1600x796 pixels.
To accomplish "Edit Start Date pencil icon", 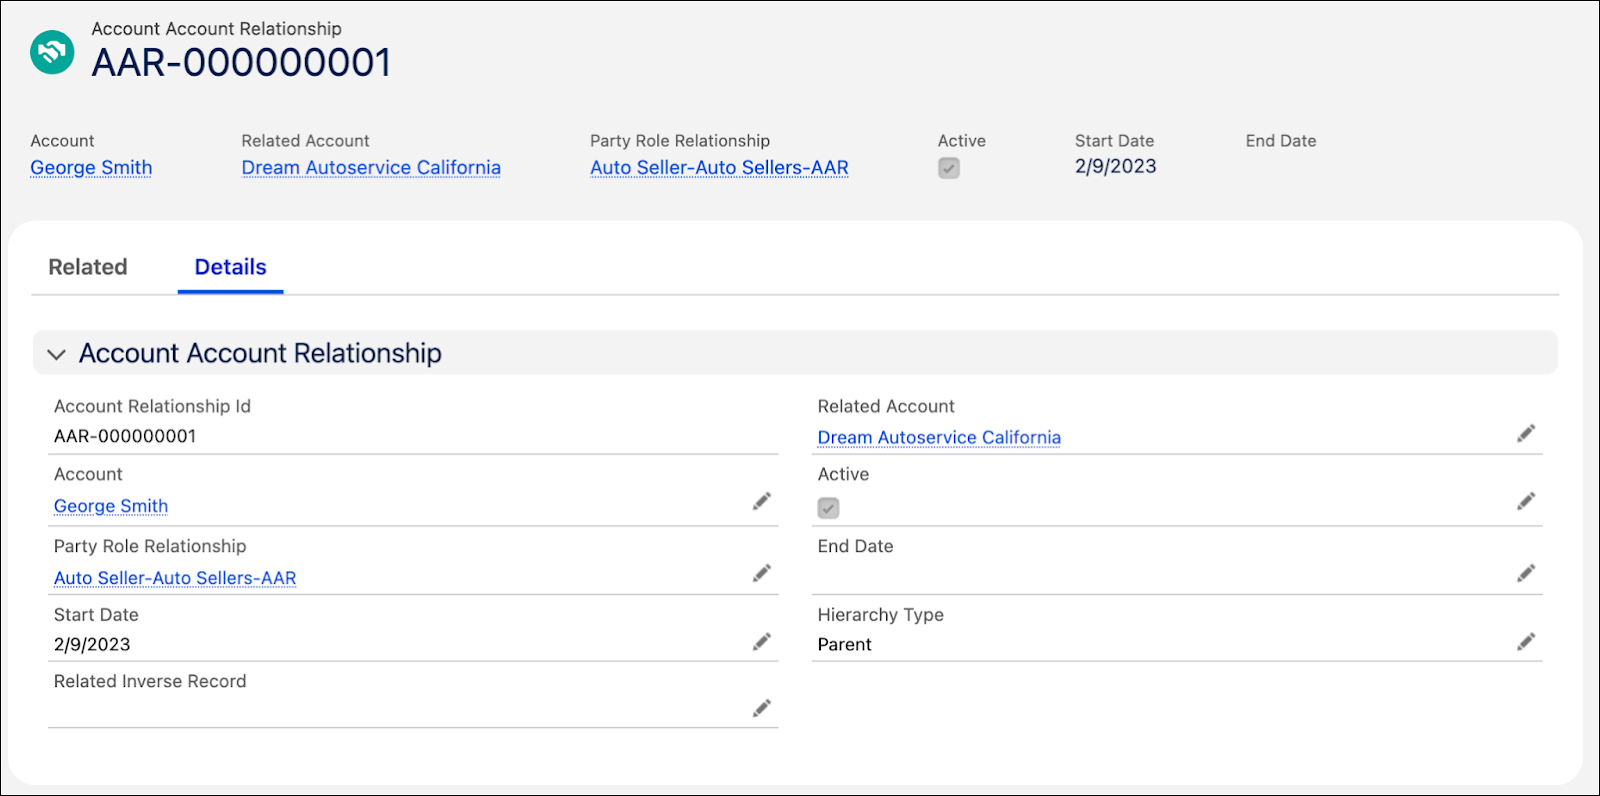I will 762,641.
